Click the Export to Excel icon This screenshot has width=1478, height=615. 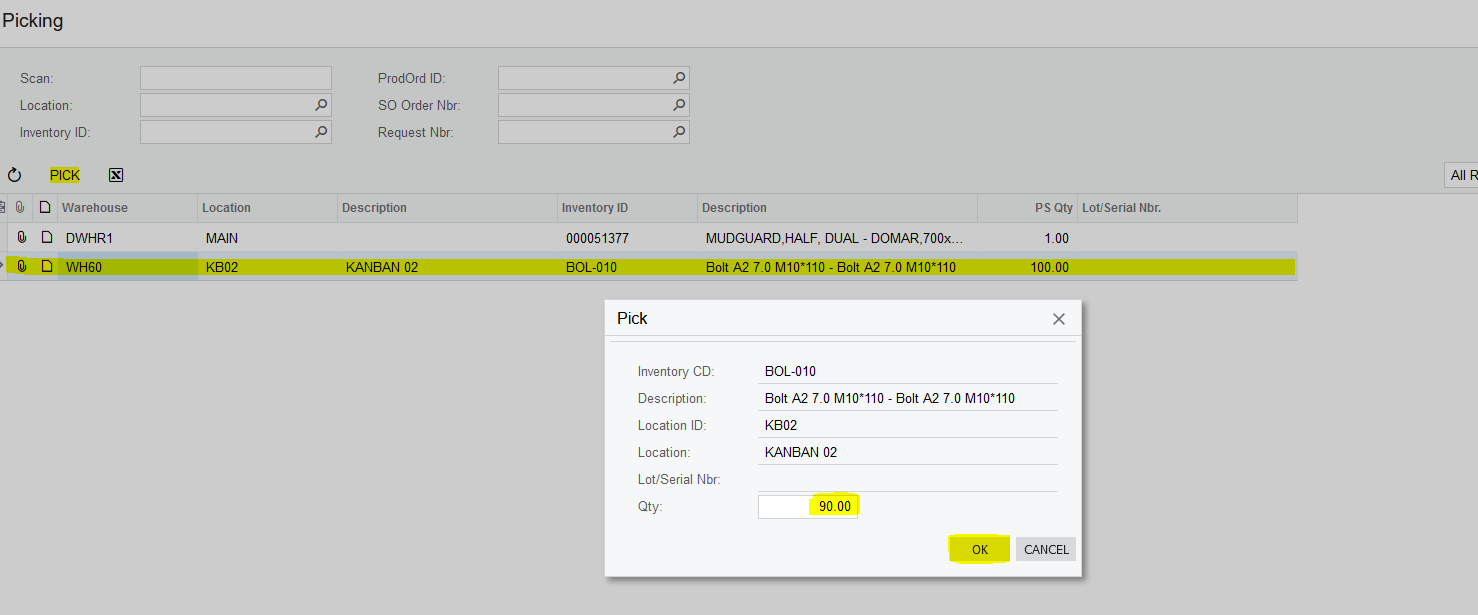coord(116,175)
